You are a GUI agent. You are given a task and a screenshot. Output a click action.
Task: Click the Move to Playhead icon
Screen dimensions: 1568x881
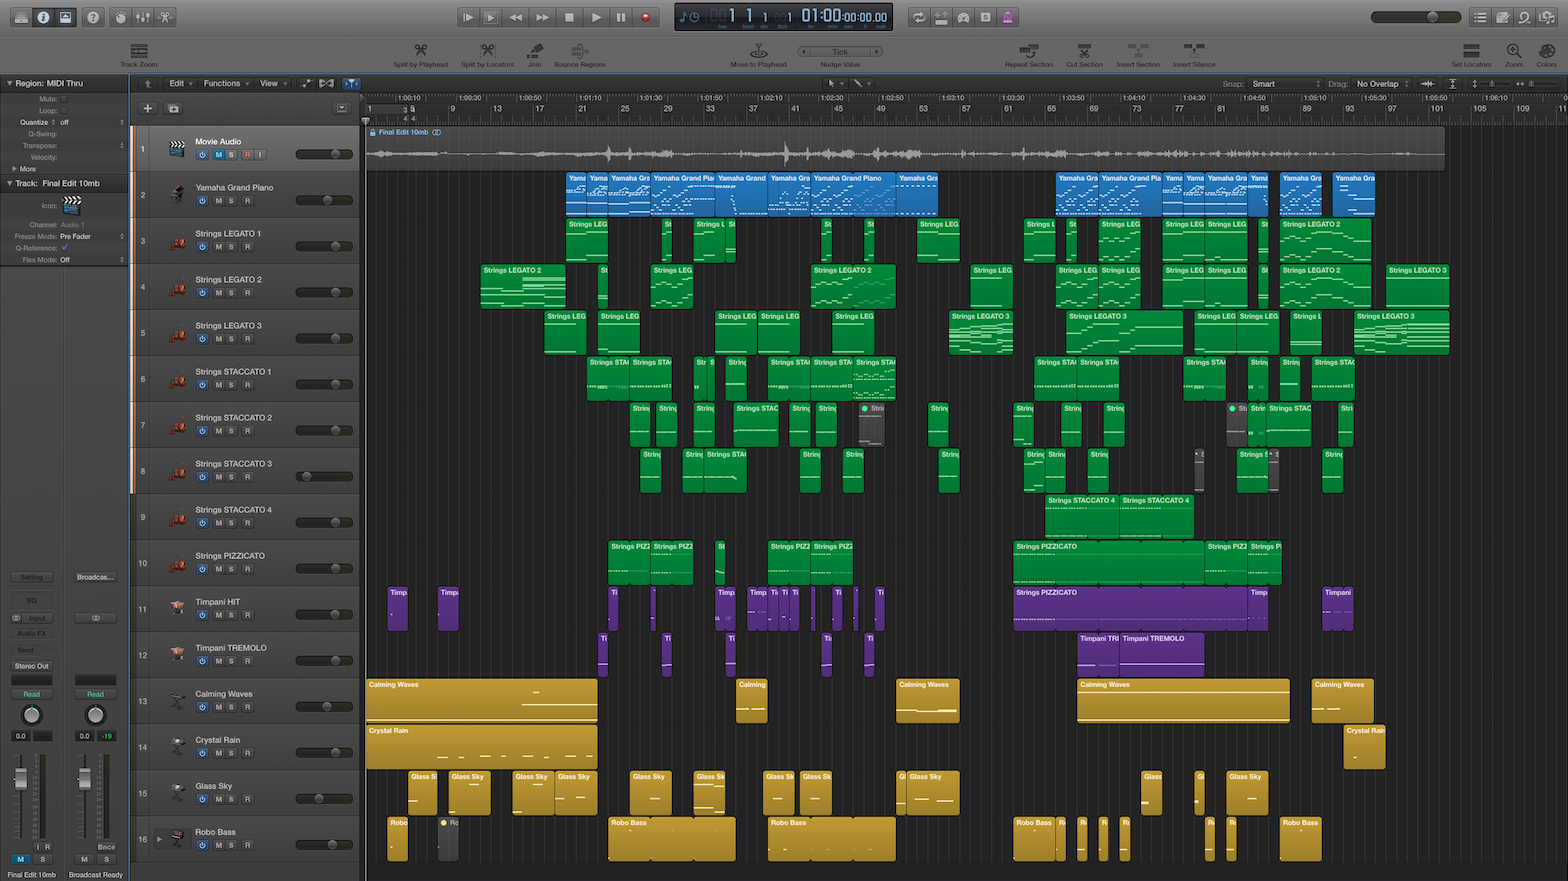pos(758,50)
